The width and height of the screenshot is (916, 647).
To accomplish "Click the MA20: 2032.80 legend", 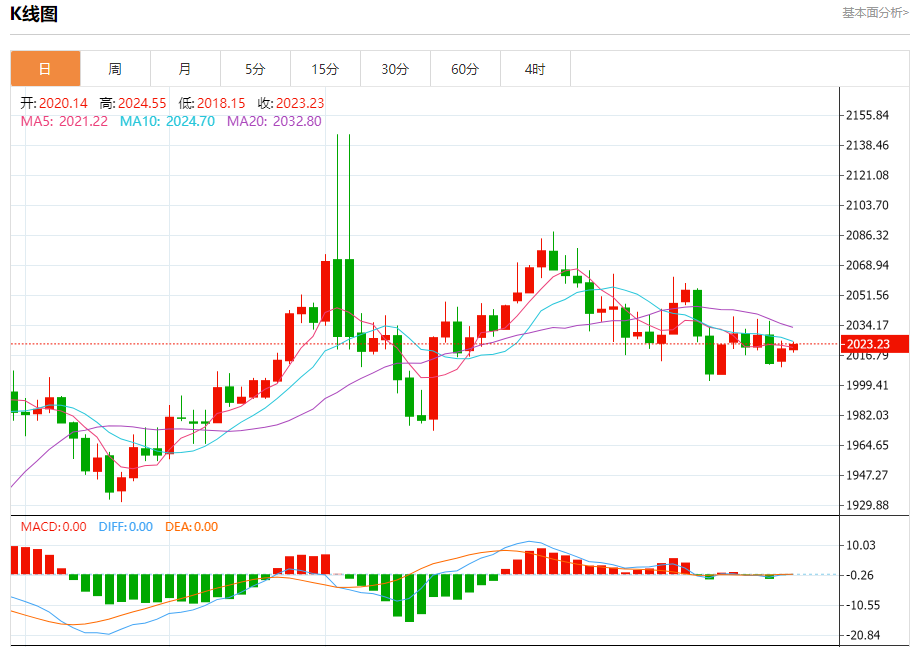I will click(x=274, y=121).
